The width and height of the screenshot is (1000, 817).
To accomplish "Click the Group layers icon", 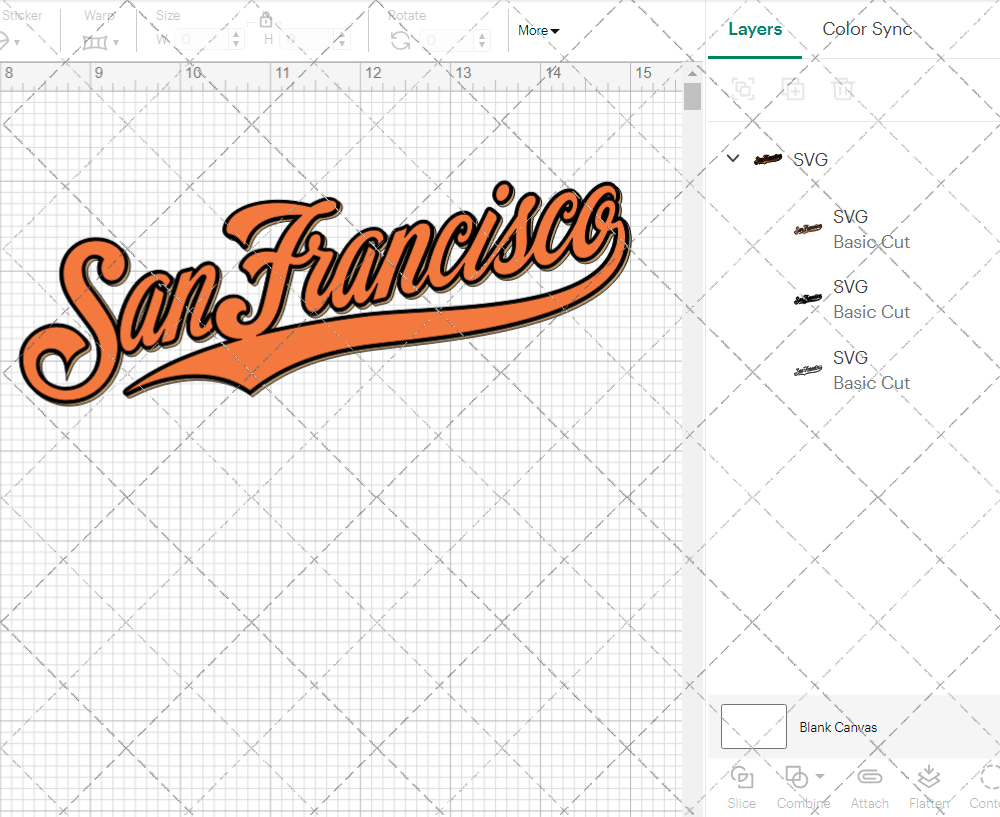I will click(x=743, y=89).
